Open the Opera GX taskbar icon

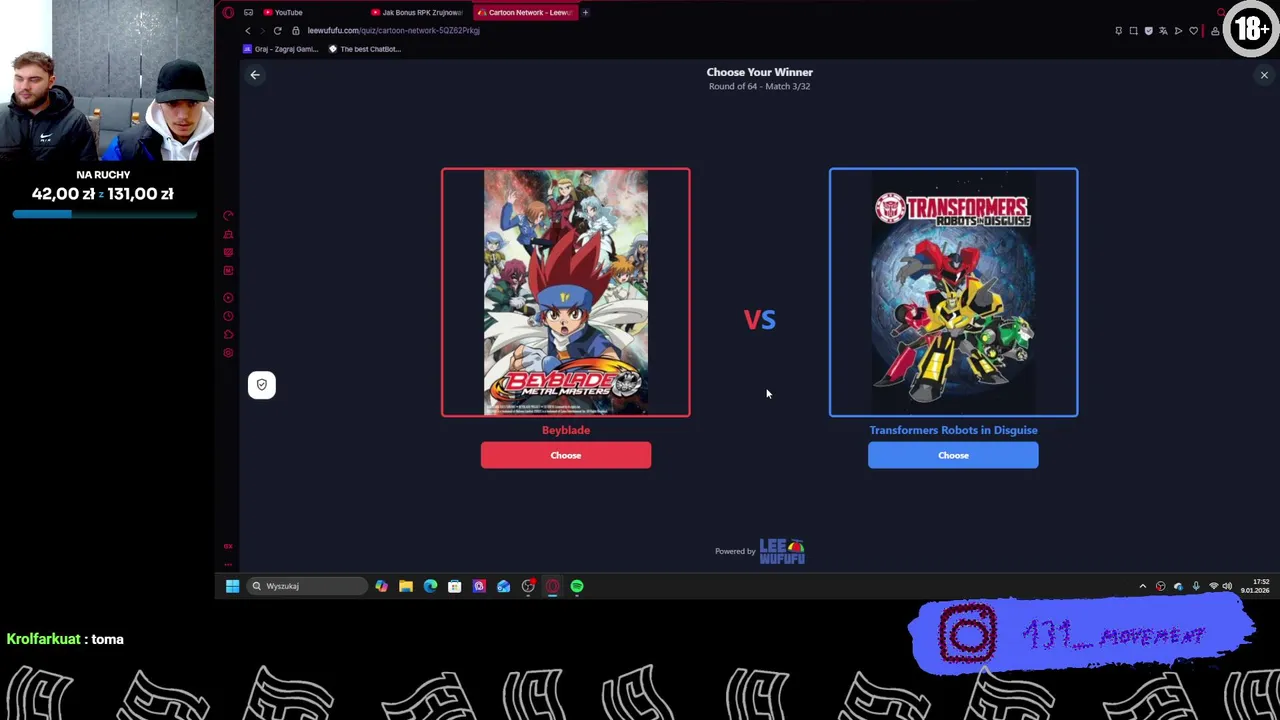tap(552, 586)
